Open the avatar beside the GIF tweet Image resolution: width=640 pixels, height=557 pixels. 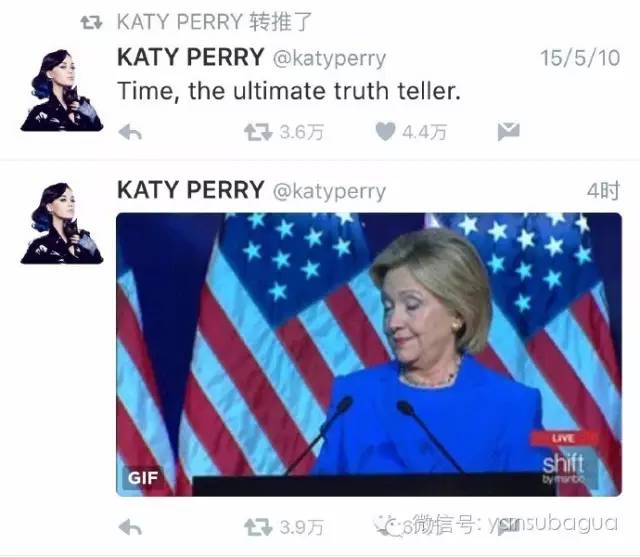[x=62, y=223]
